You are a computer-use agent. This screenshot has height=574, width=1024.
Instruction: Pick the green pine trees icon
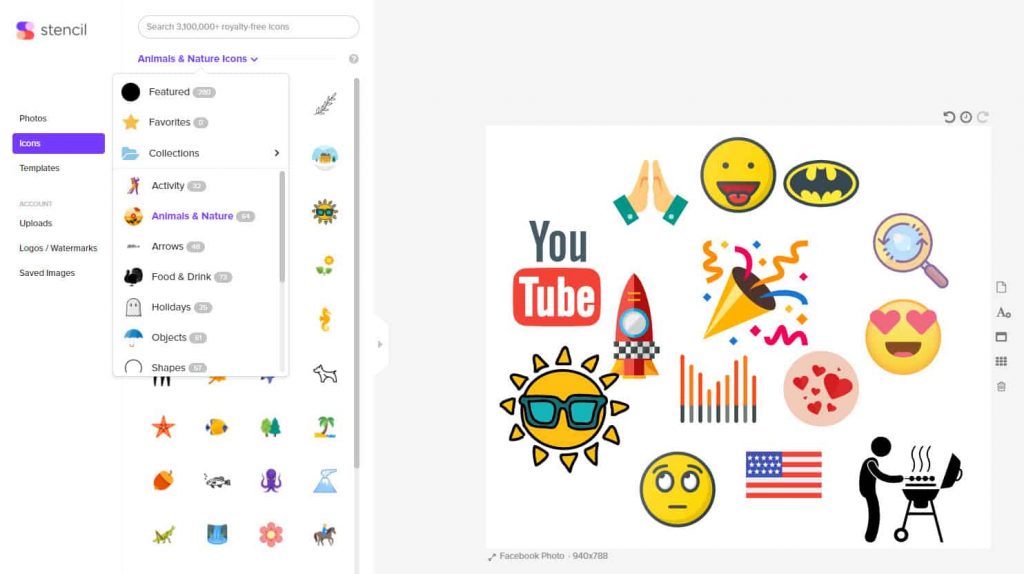point(270,427)
